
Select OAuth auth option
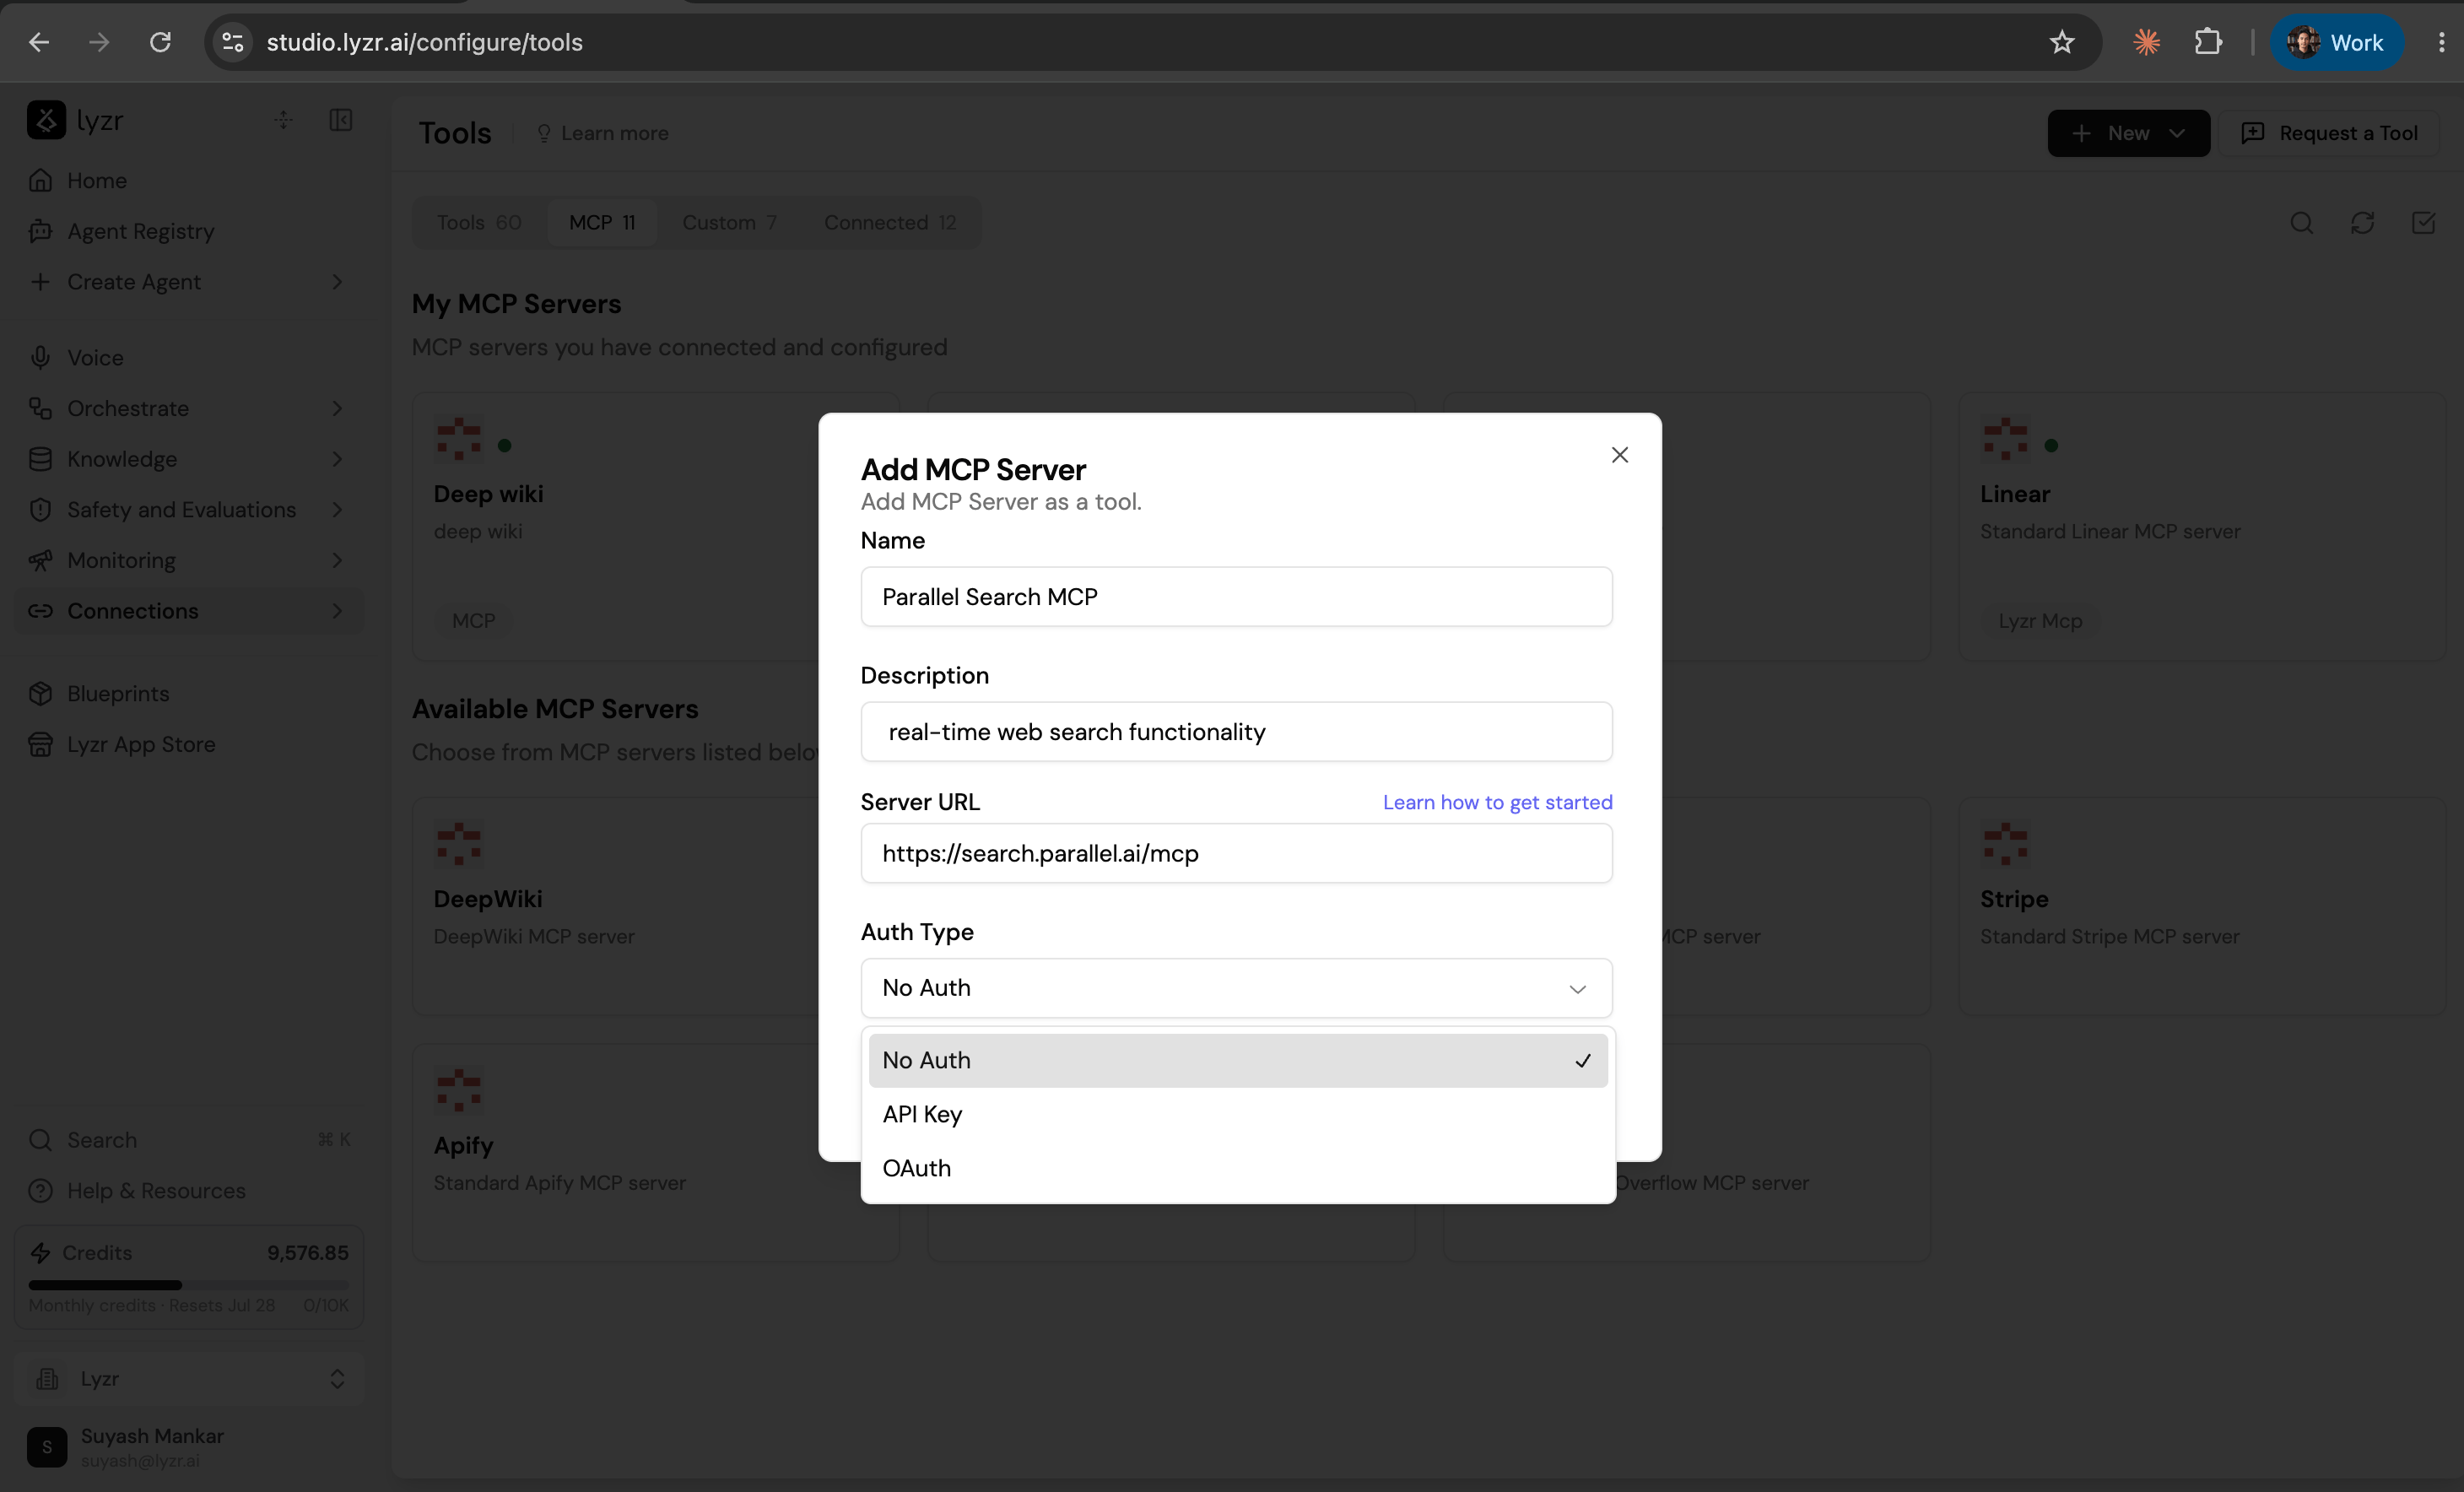click(x=1238, y=1168)
